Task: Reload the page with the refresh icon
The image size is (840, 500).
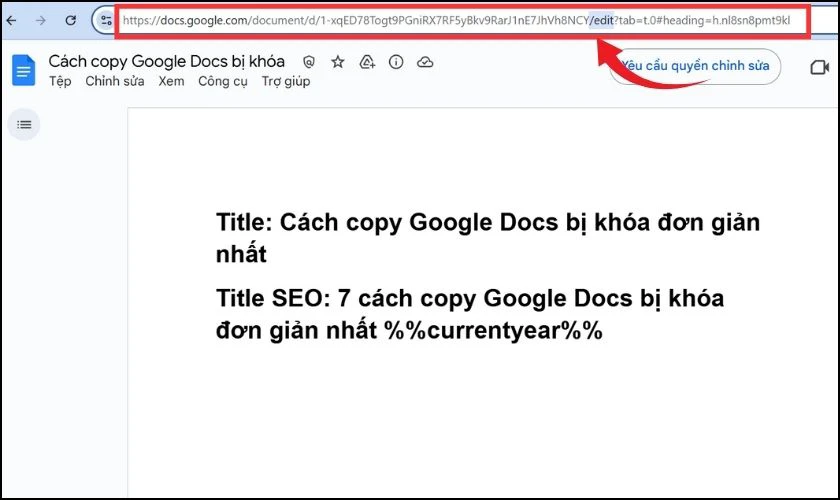Action: (x=70, y=21)
